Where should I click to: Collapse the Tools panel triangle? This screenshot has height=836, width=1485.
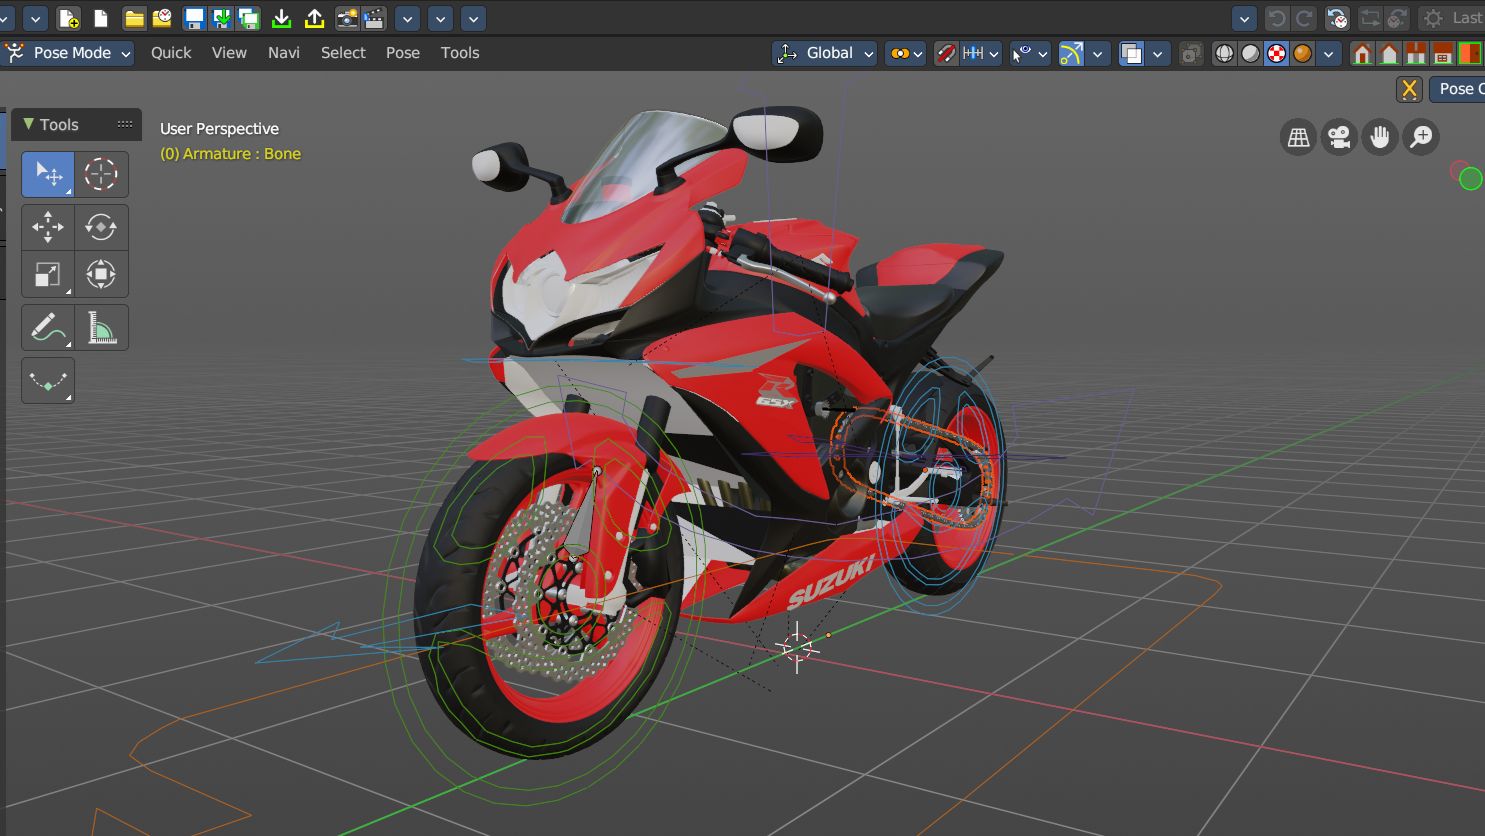[x=28, y=124]
